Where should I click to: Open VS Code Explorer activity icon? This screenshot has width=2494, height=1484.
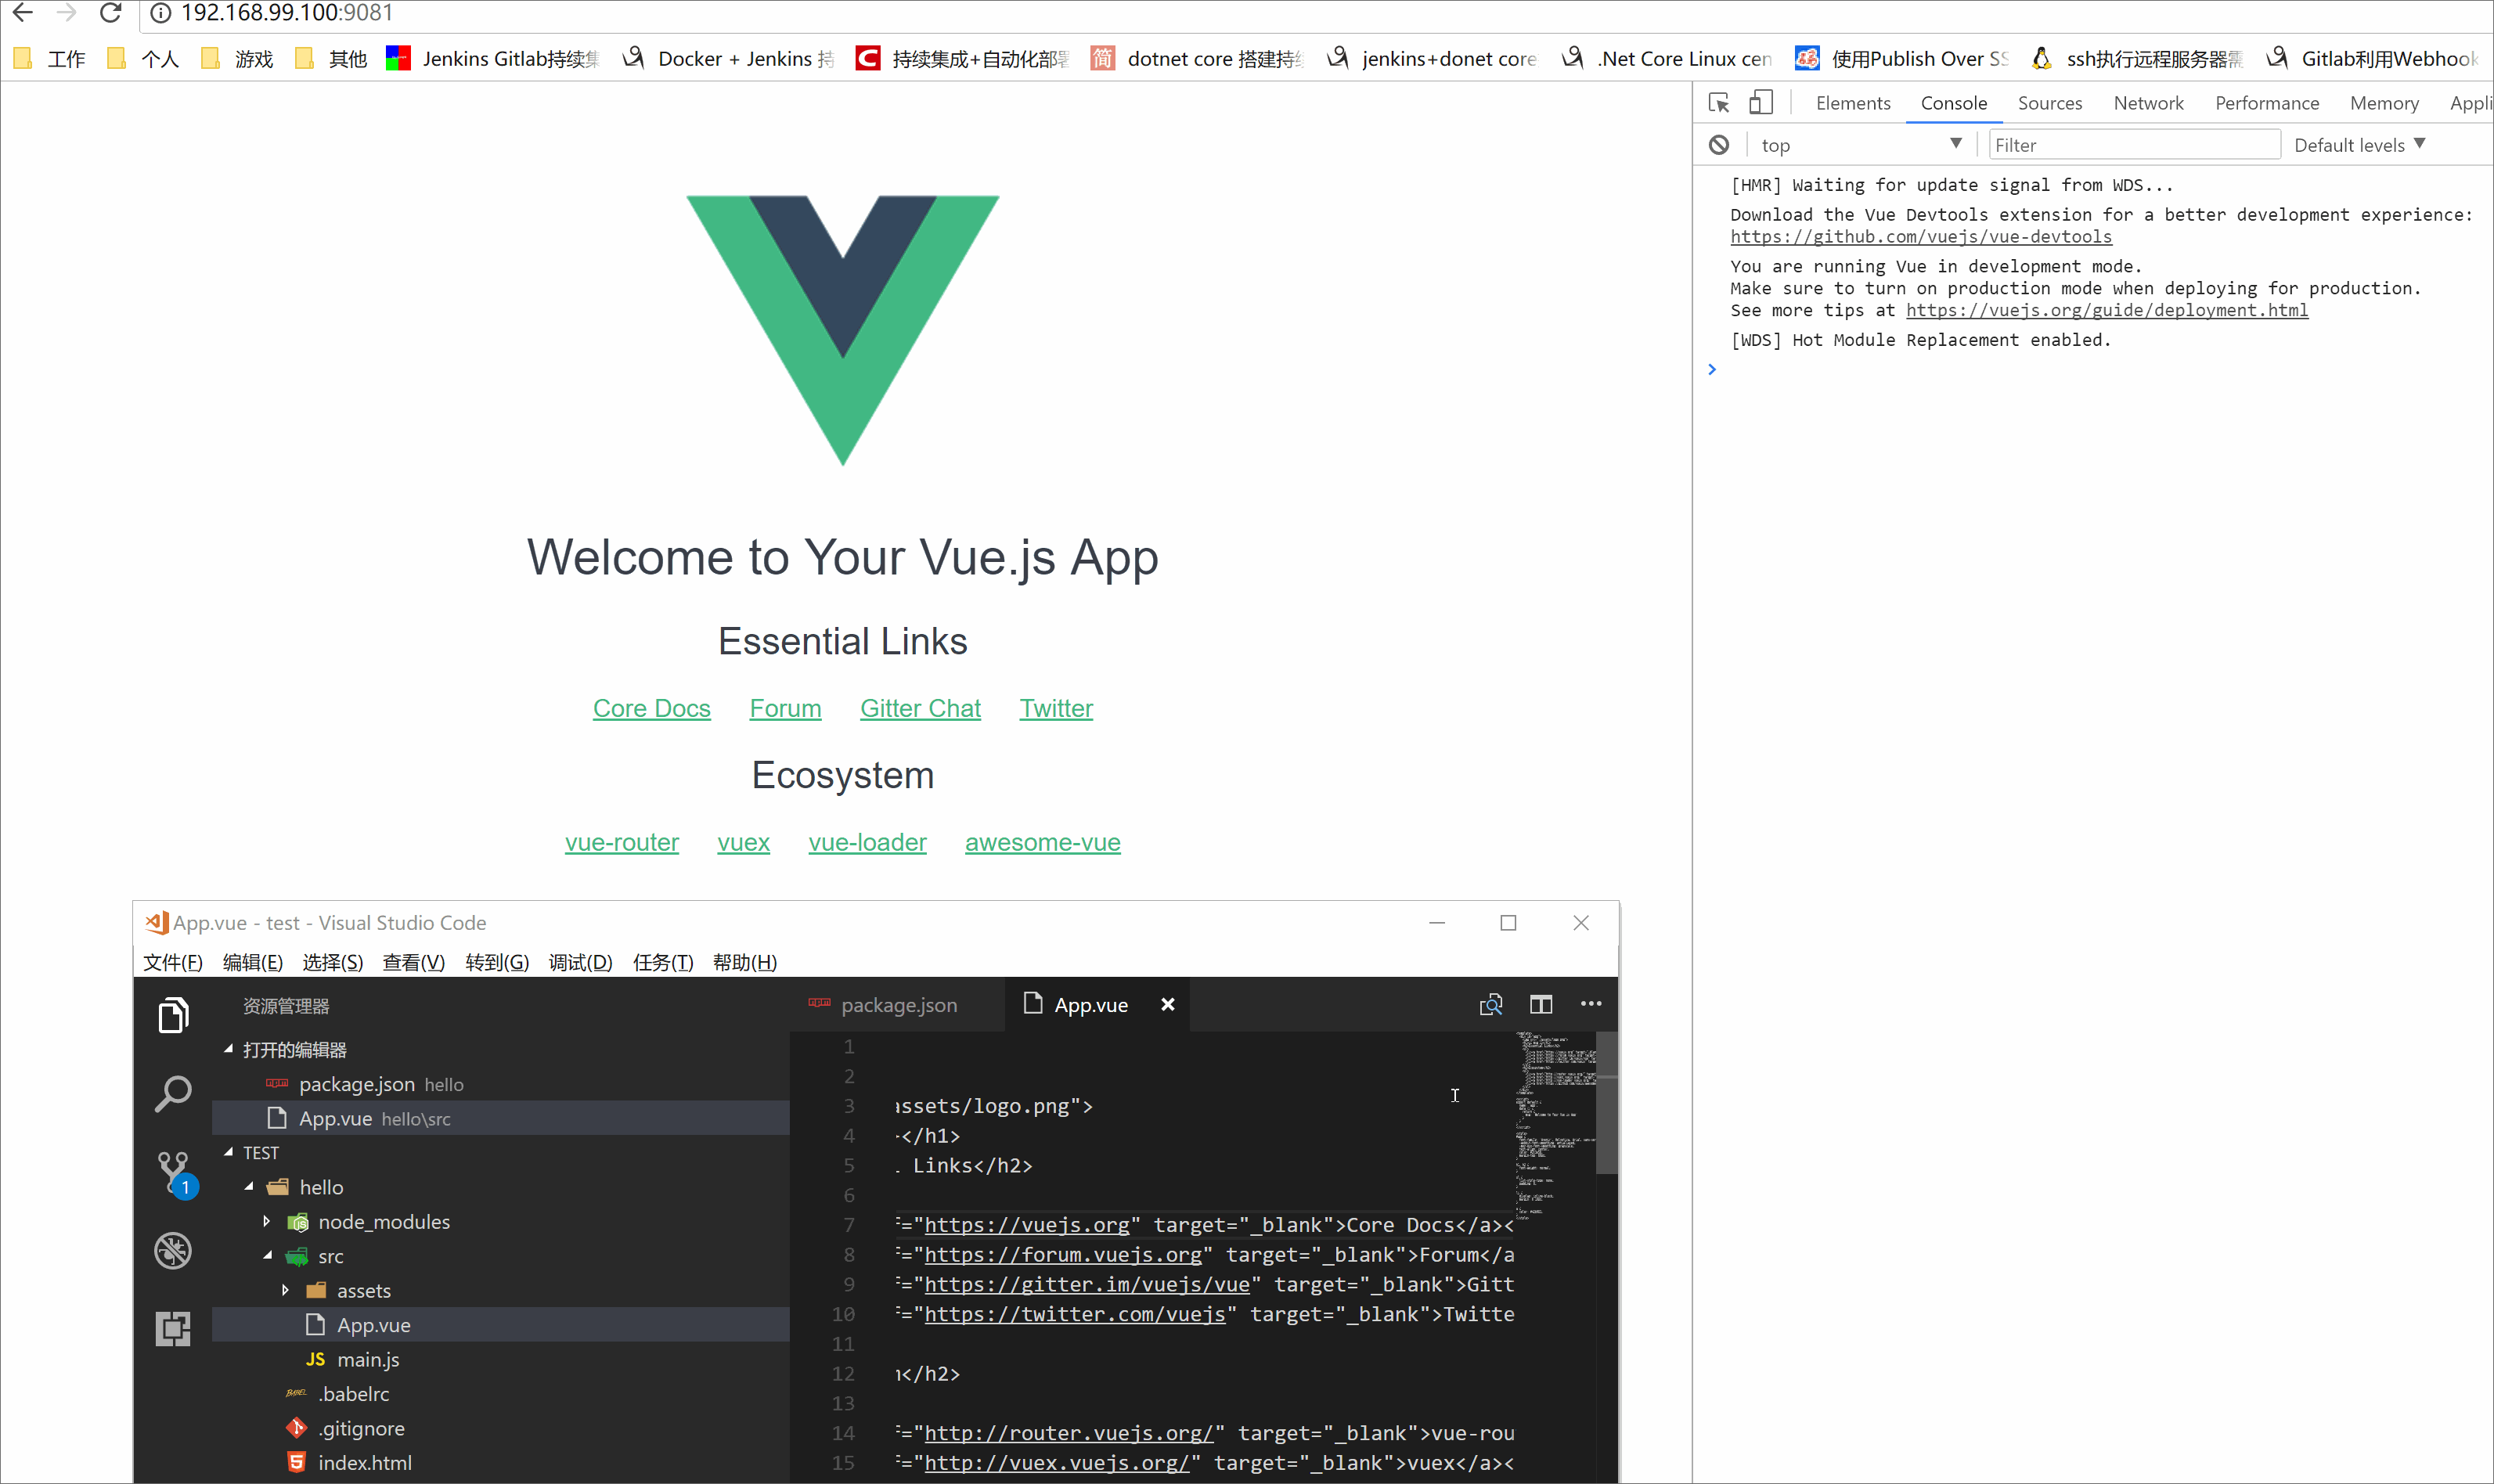tap(173, 1016)
